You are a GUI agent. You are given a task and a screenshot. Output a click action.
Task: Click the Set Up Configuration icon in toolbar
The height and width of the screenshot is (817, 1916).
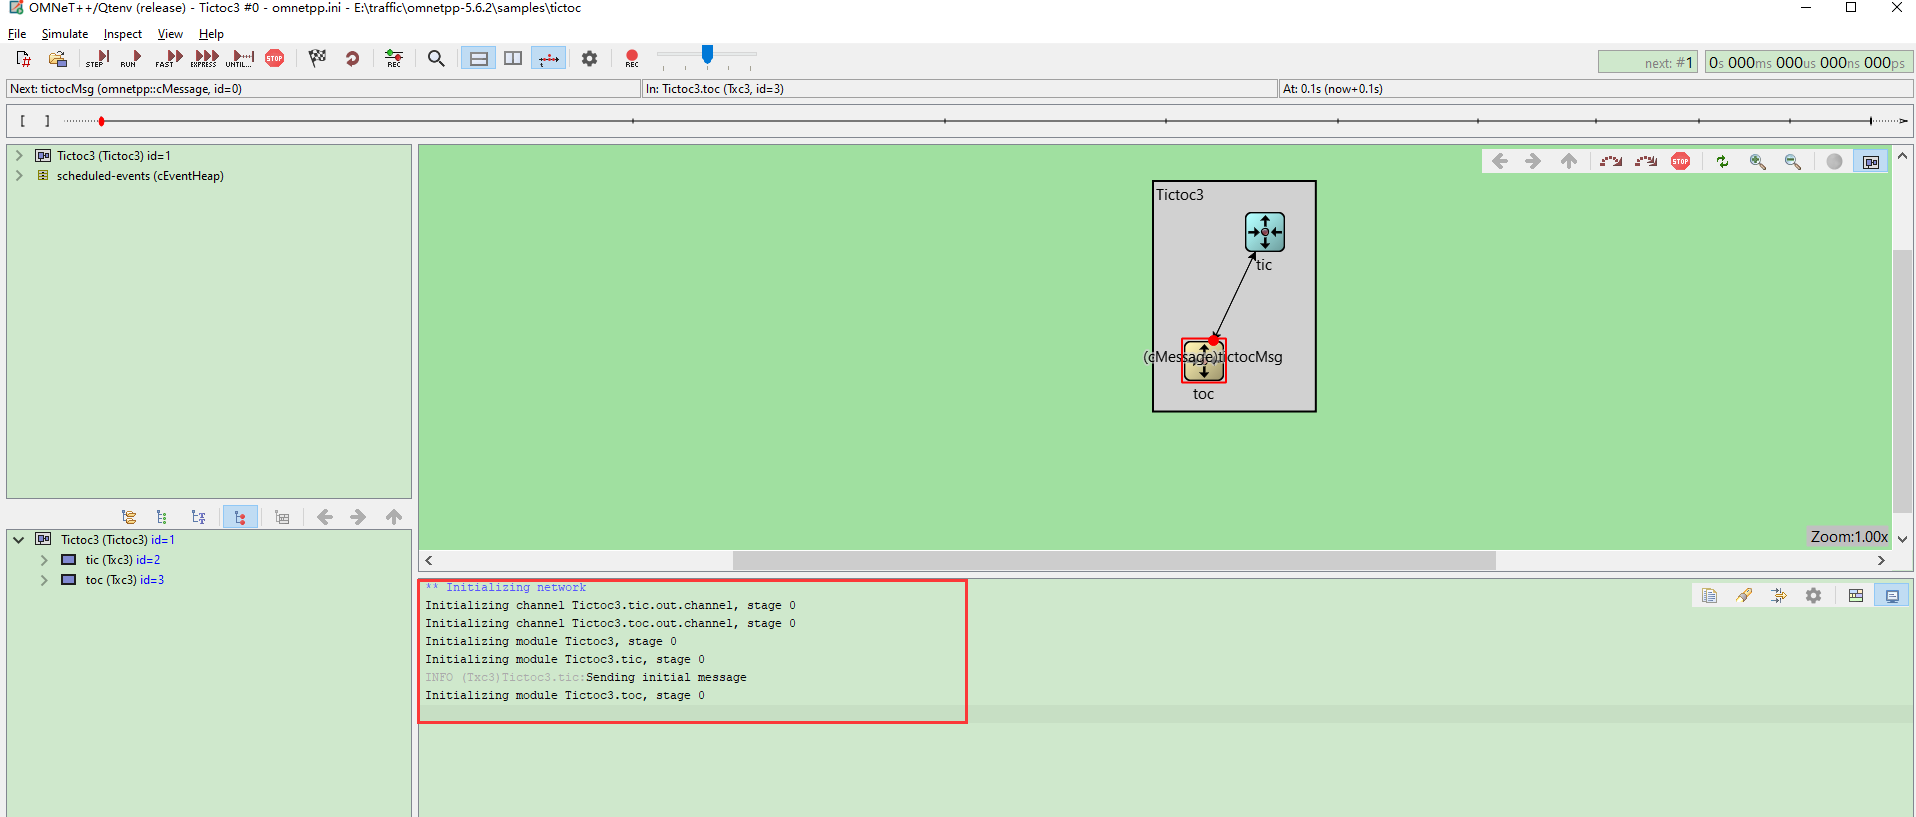tap(23, 58)
